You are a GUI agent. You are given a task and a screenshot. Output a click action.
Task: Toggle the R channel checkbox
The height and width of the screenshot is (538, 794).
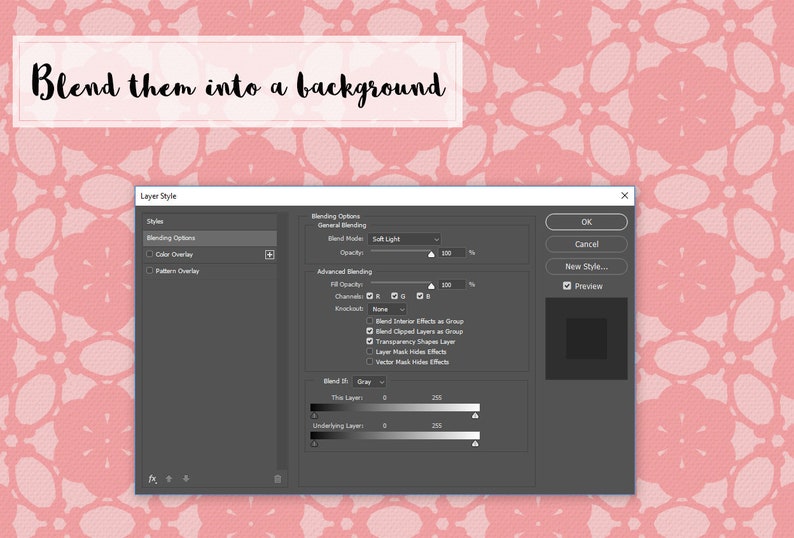click(370, 296)
